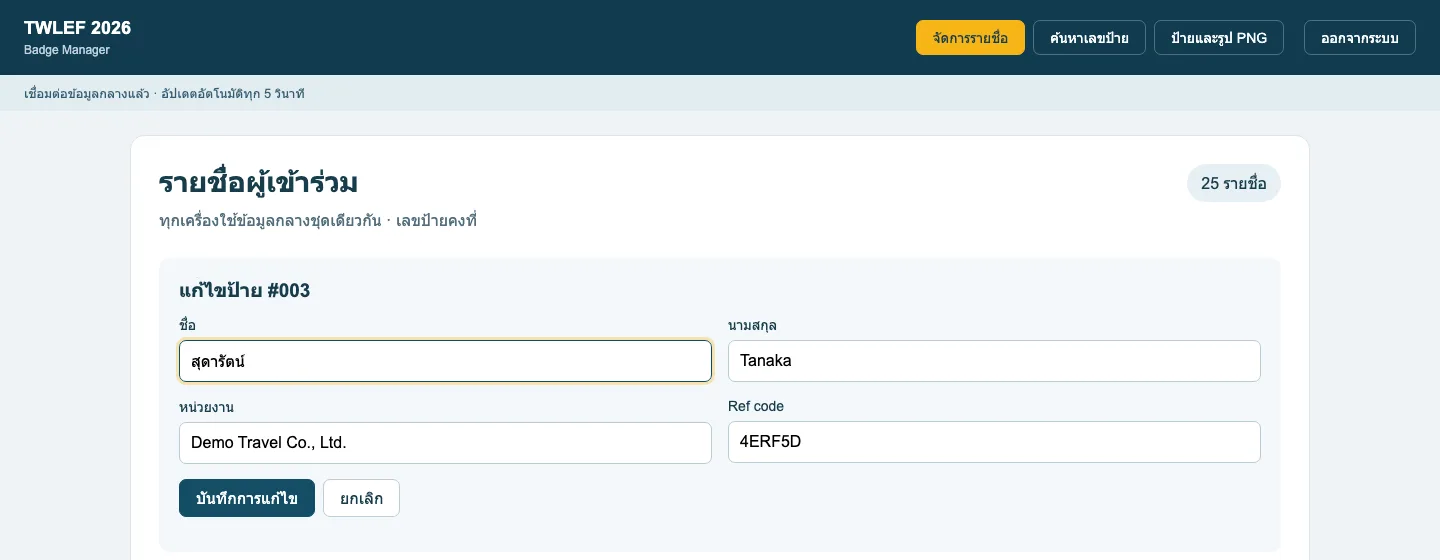Cancel editing with ยกเลิก button
The width and height of the screenshot is (1440, 560).
pyautogui.click(x=361, y=498)
